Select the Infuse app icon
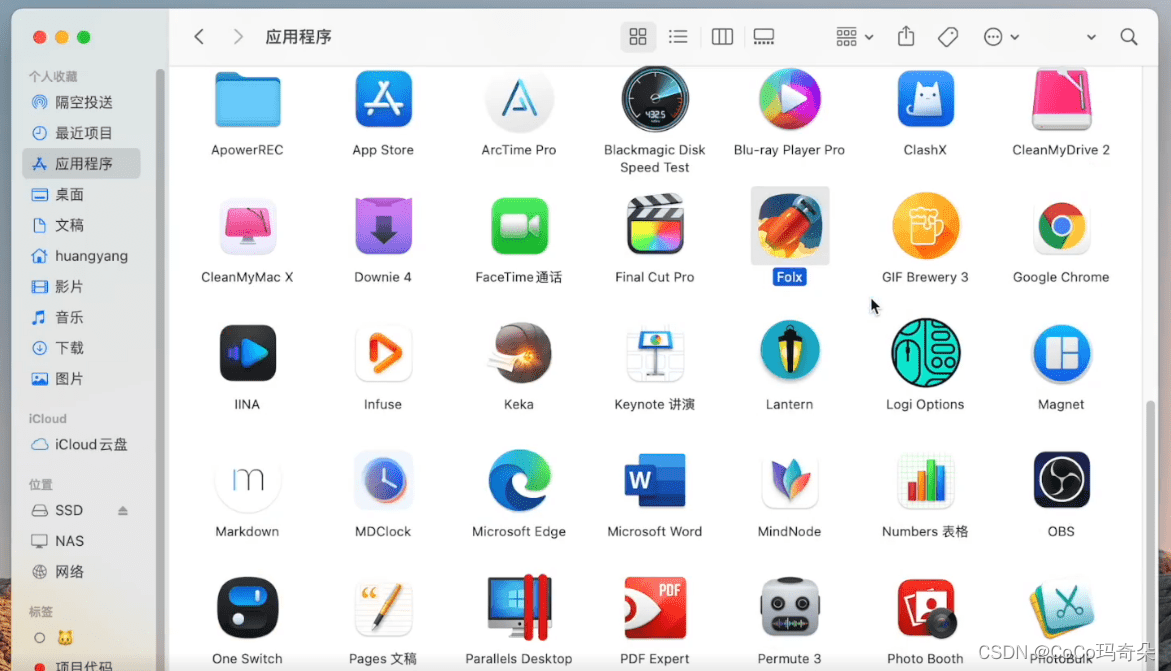This screenshot has width=1171, height=671. click(383, 353)
